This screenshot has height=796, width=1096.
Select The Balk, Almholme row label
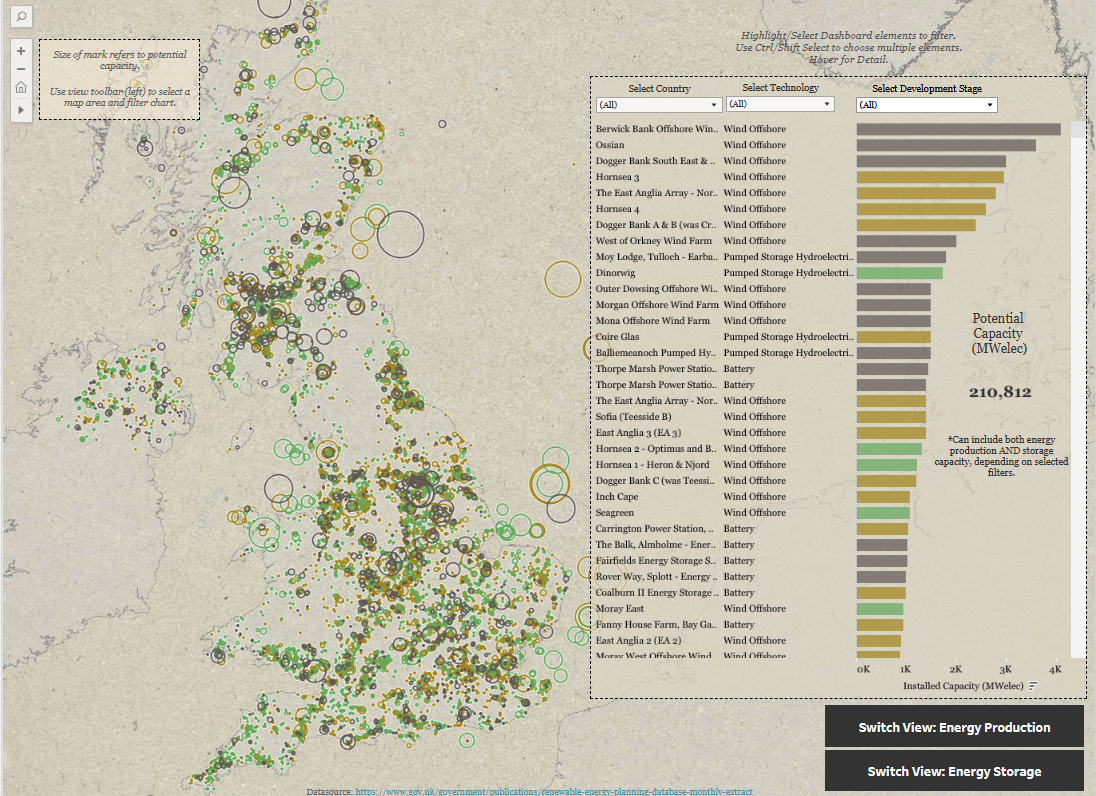click(656, 544)
